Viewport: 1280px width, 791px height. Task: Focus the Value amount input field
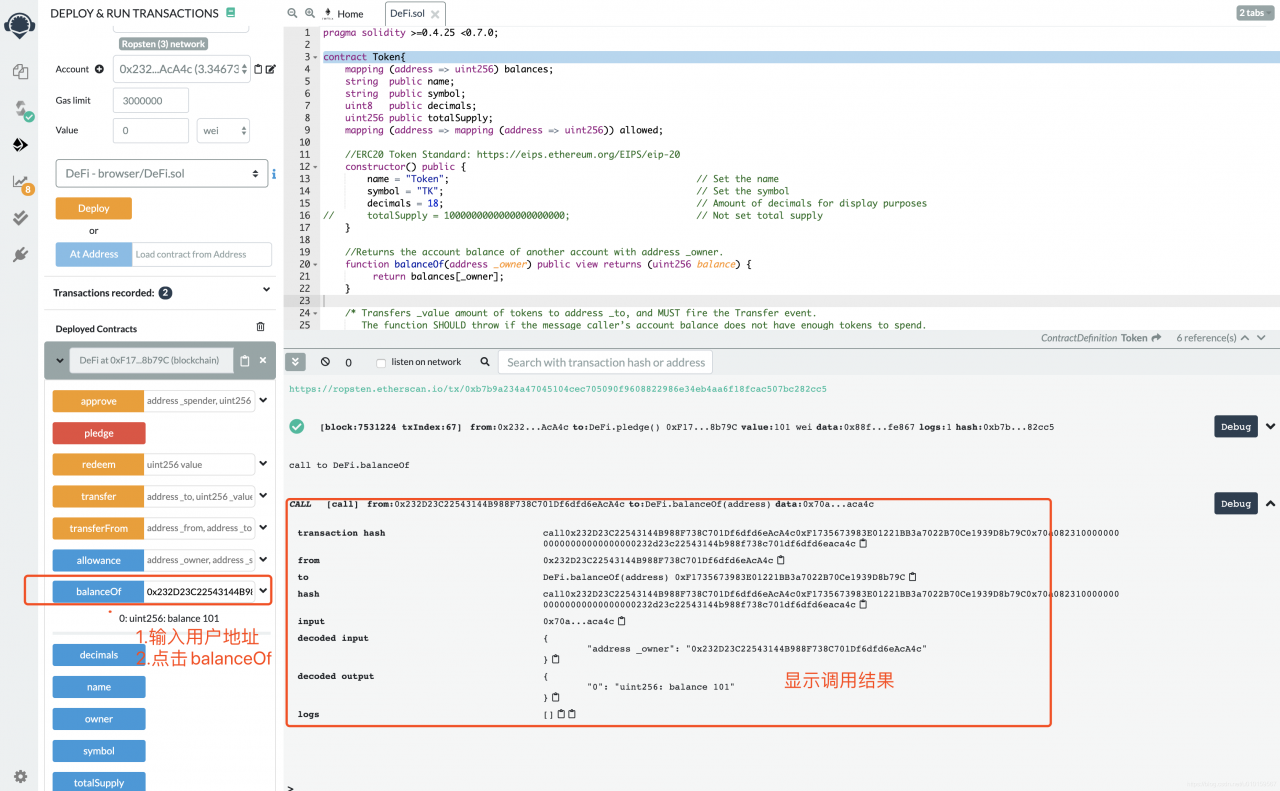point(151,130)
